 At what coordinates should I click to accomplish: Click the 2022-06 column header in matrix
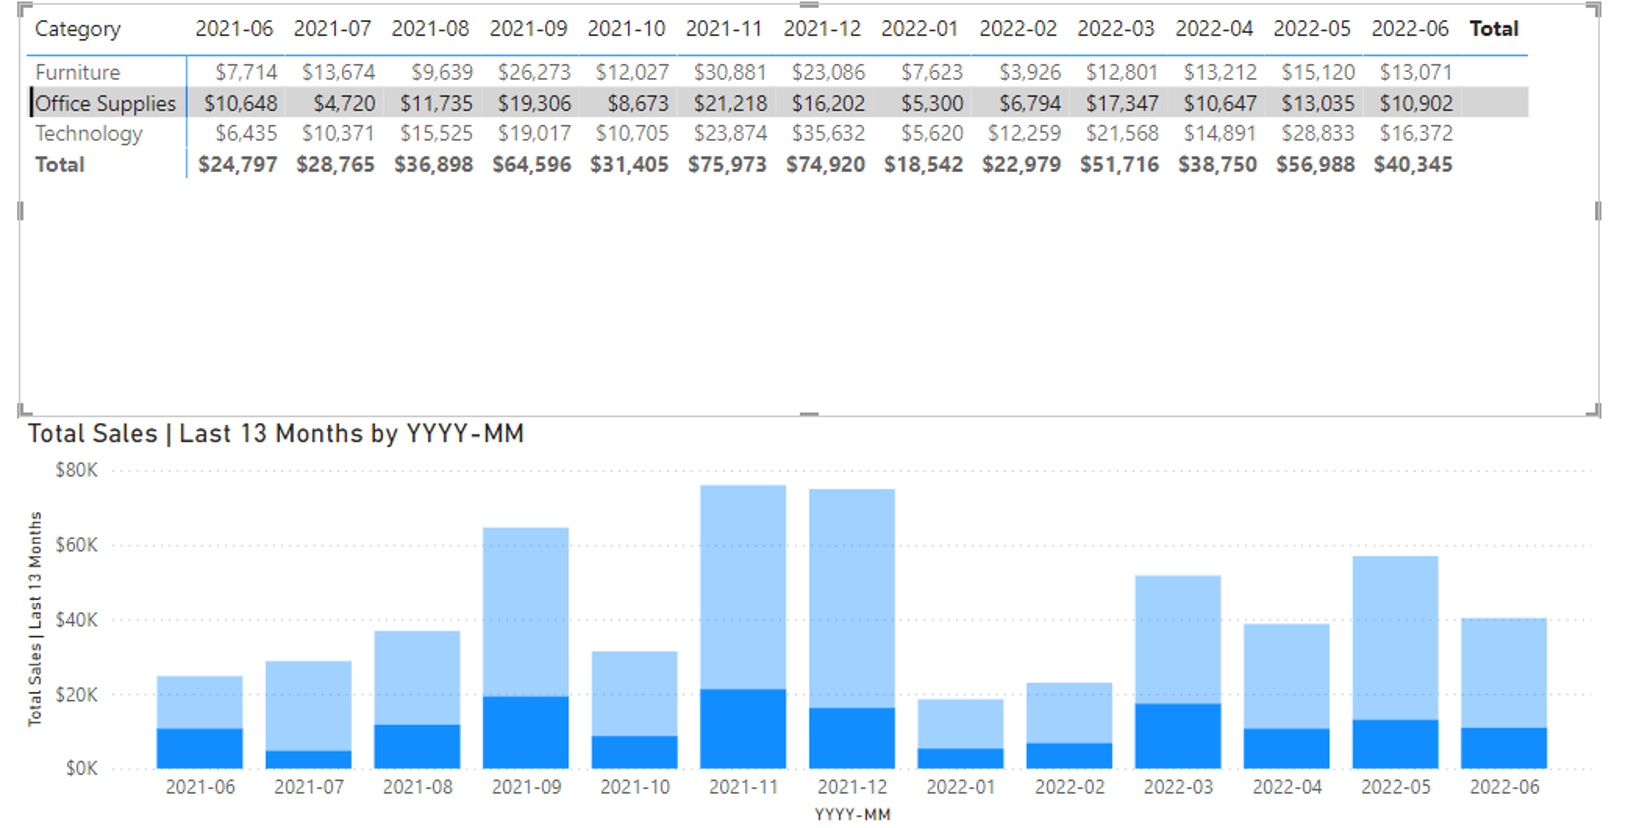(1410, 29)
